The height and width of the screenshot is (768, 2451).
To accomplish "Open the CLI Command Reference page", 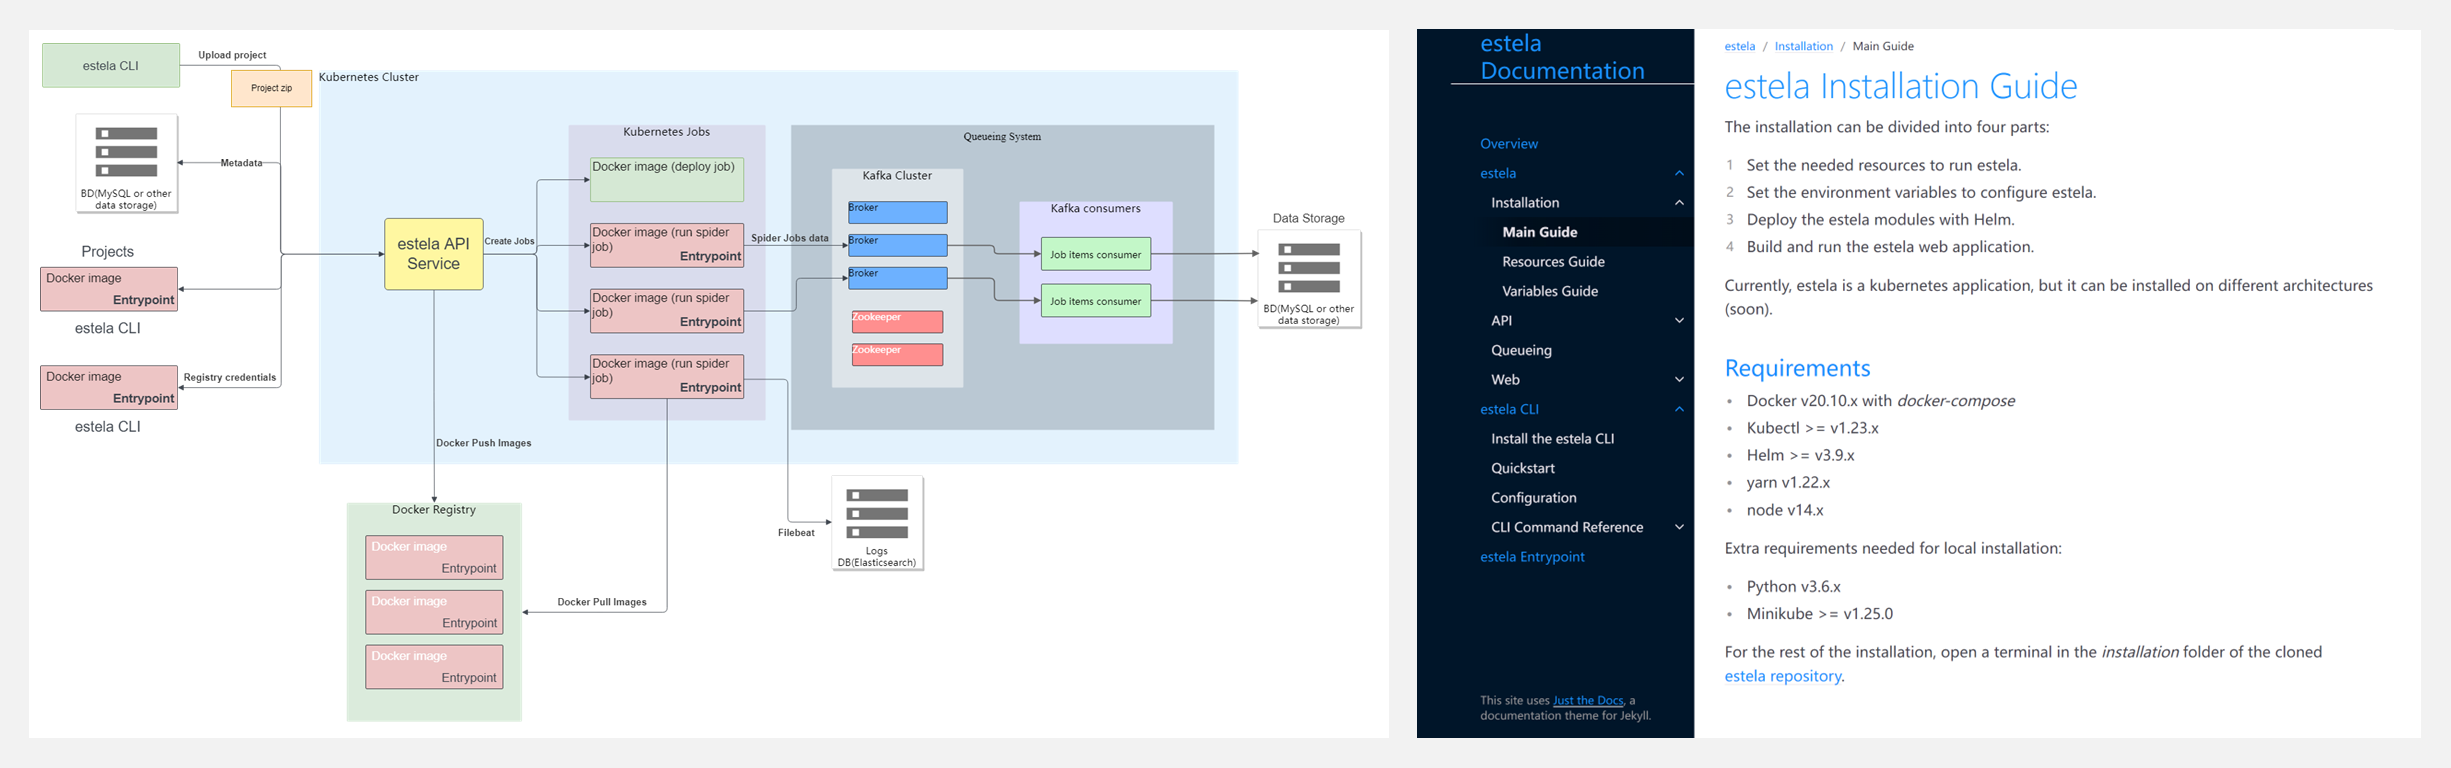I will pos(1567,527).
